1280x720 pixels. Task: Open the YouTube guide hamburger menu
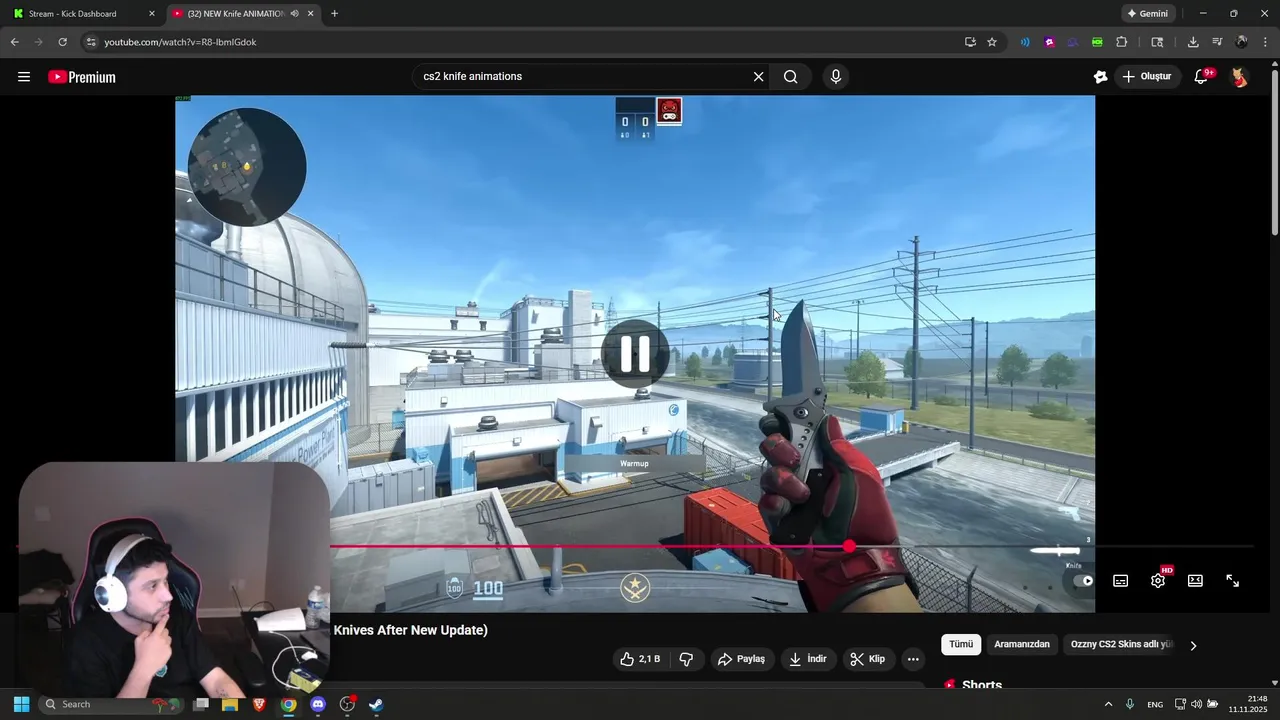pyautogui.click(x=24, y=77)
